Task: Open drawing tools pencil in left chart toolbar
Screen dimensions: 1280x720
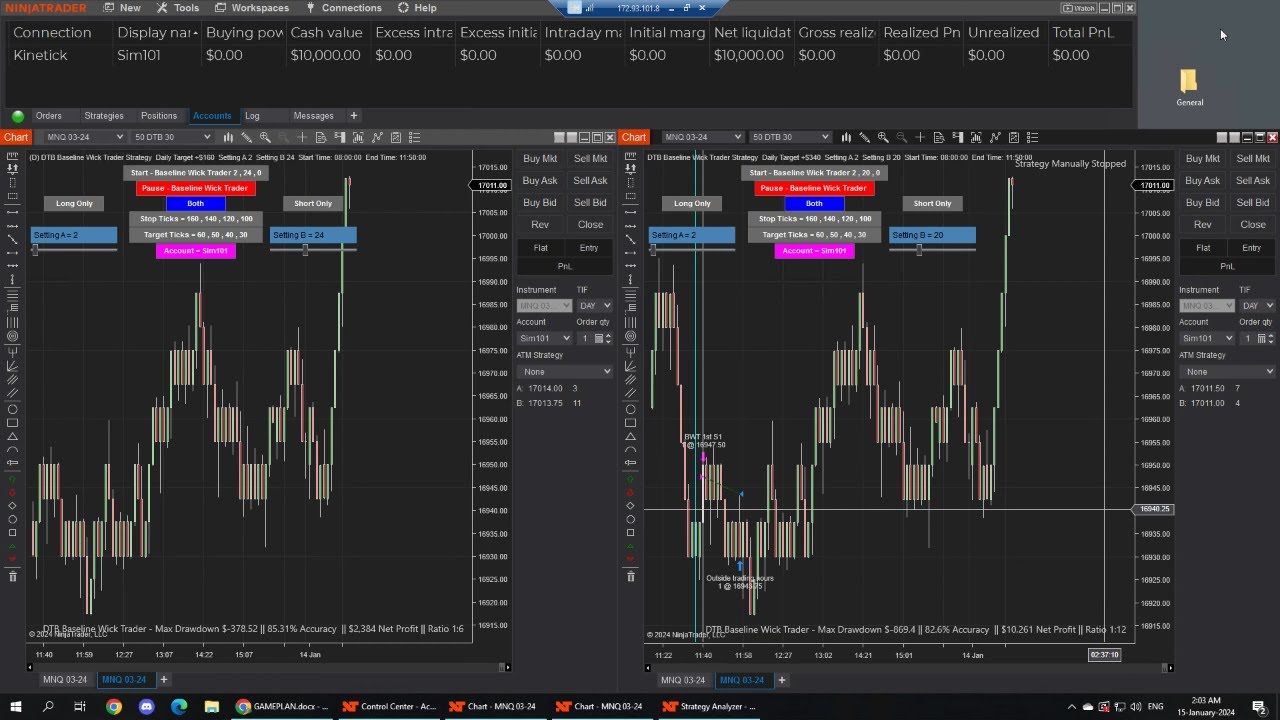Action: (x=246, y=137)
